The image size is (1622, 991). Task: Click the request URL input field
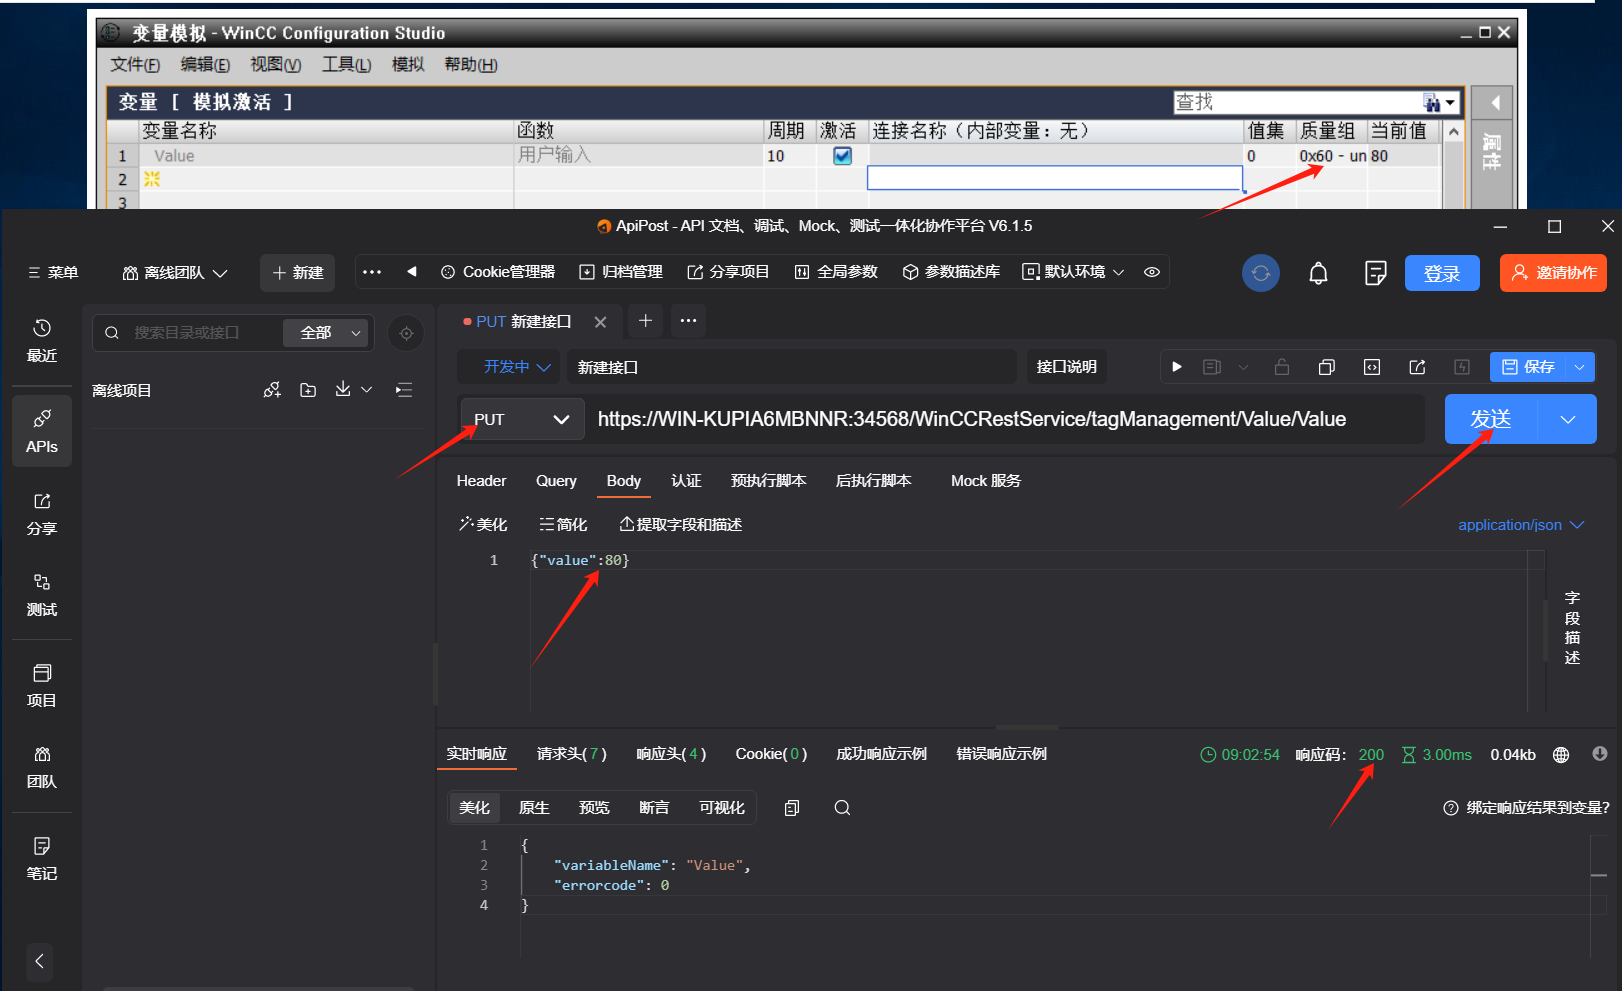click(1005, 419)
